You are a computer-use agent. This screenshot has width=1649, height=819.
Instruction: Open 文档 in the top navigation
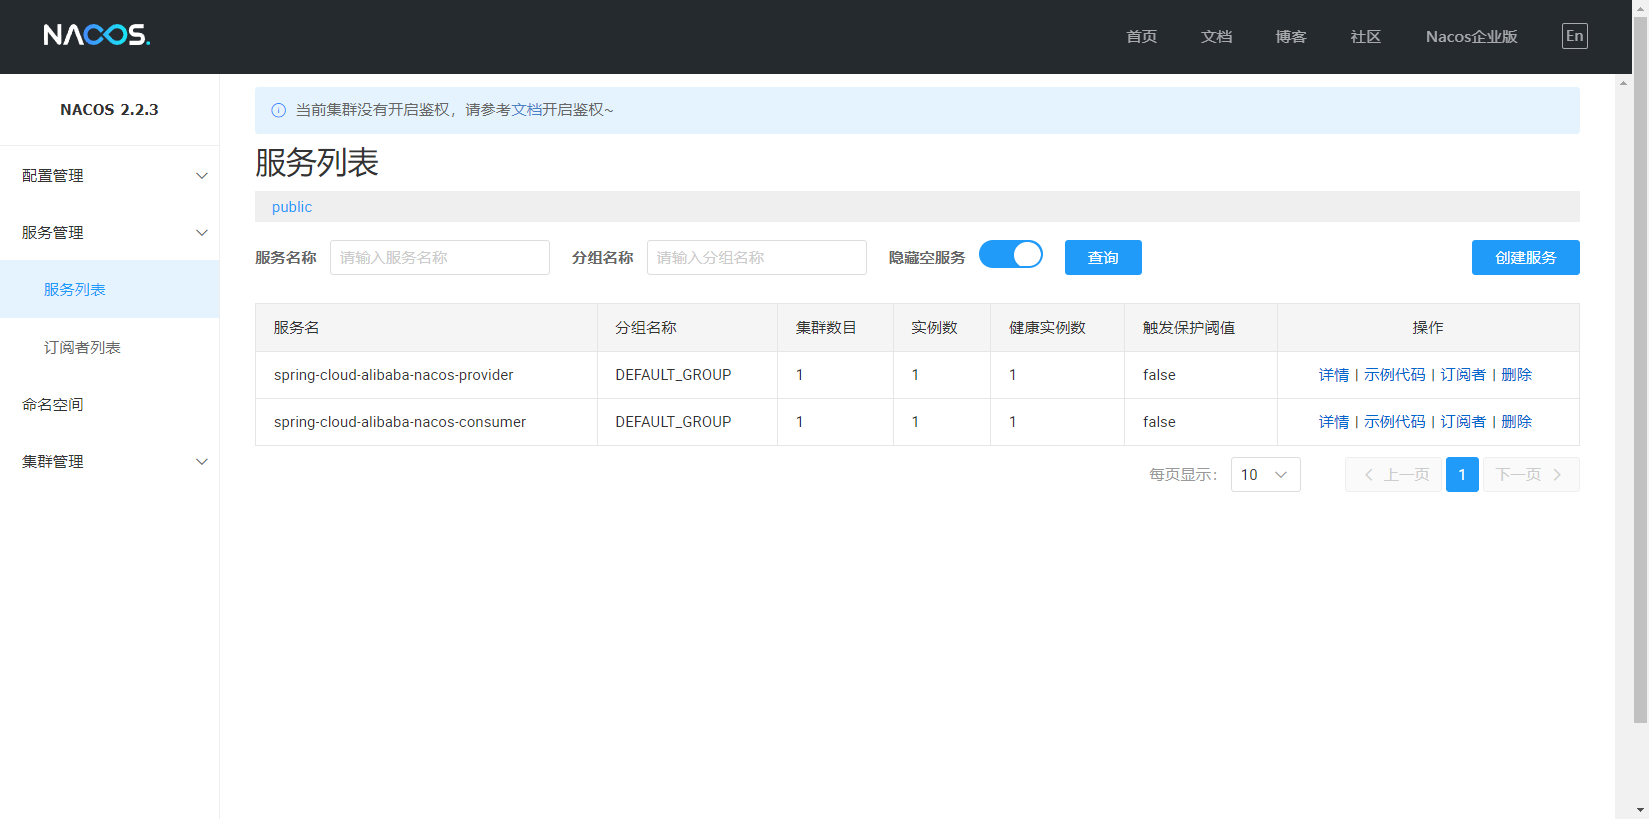point(1216,37)
